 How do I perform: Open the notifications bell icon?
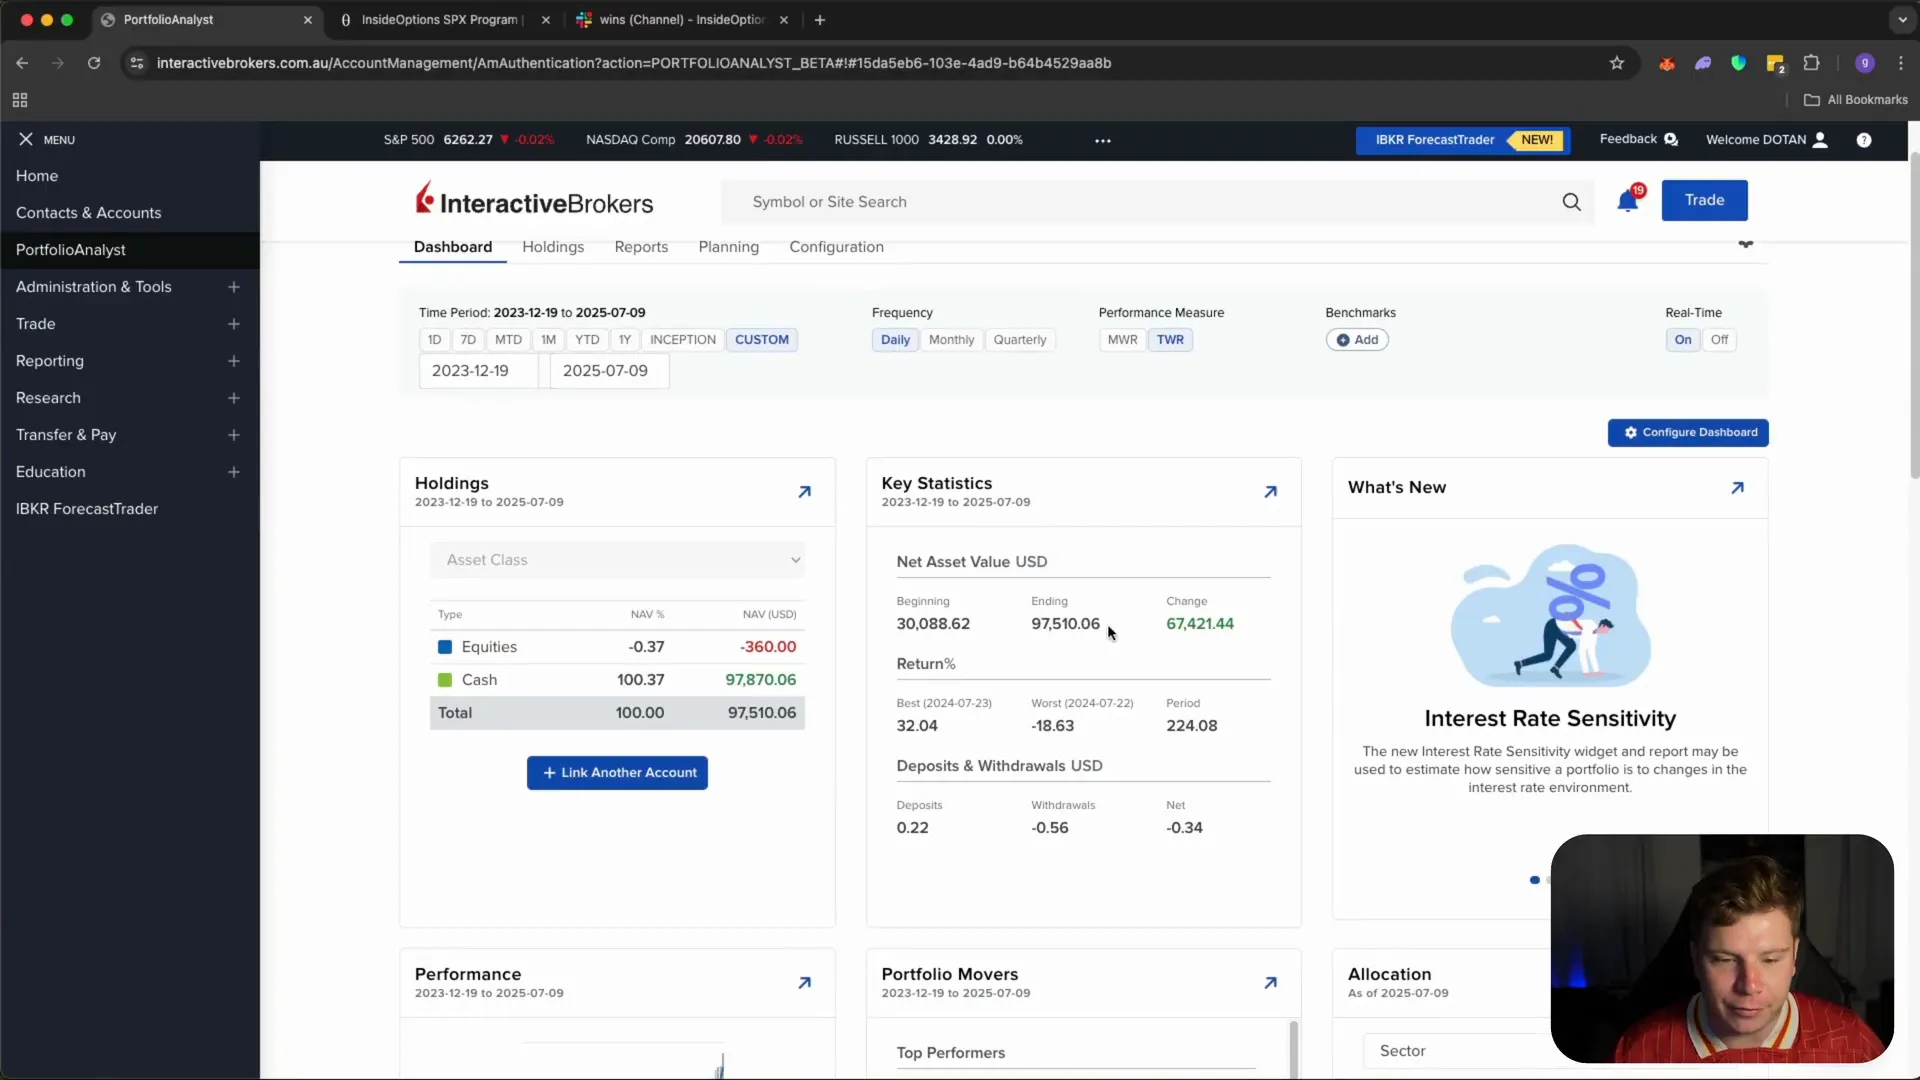(x=1628, y=202)
